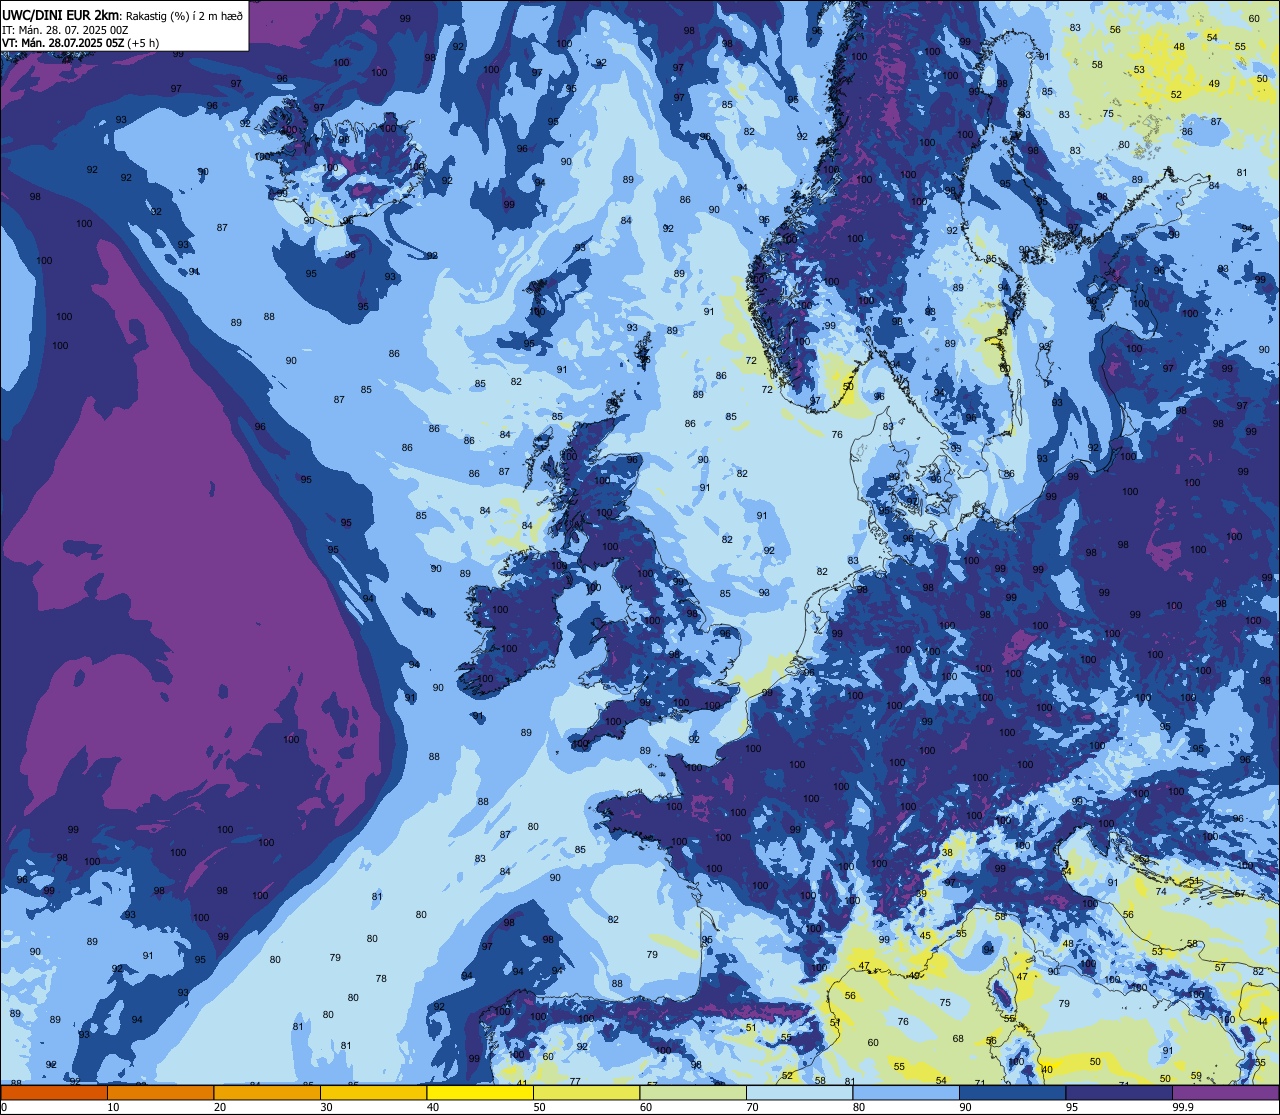Click the legend scale label '20'
1280x1115 pixels.
click(220, 1107)
